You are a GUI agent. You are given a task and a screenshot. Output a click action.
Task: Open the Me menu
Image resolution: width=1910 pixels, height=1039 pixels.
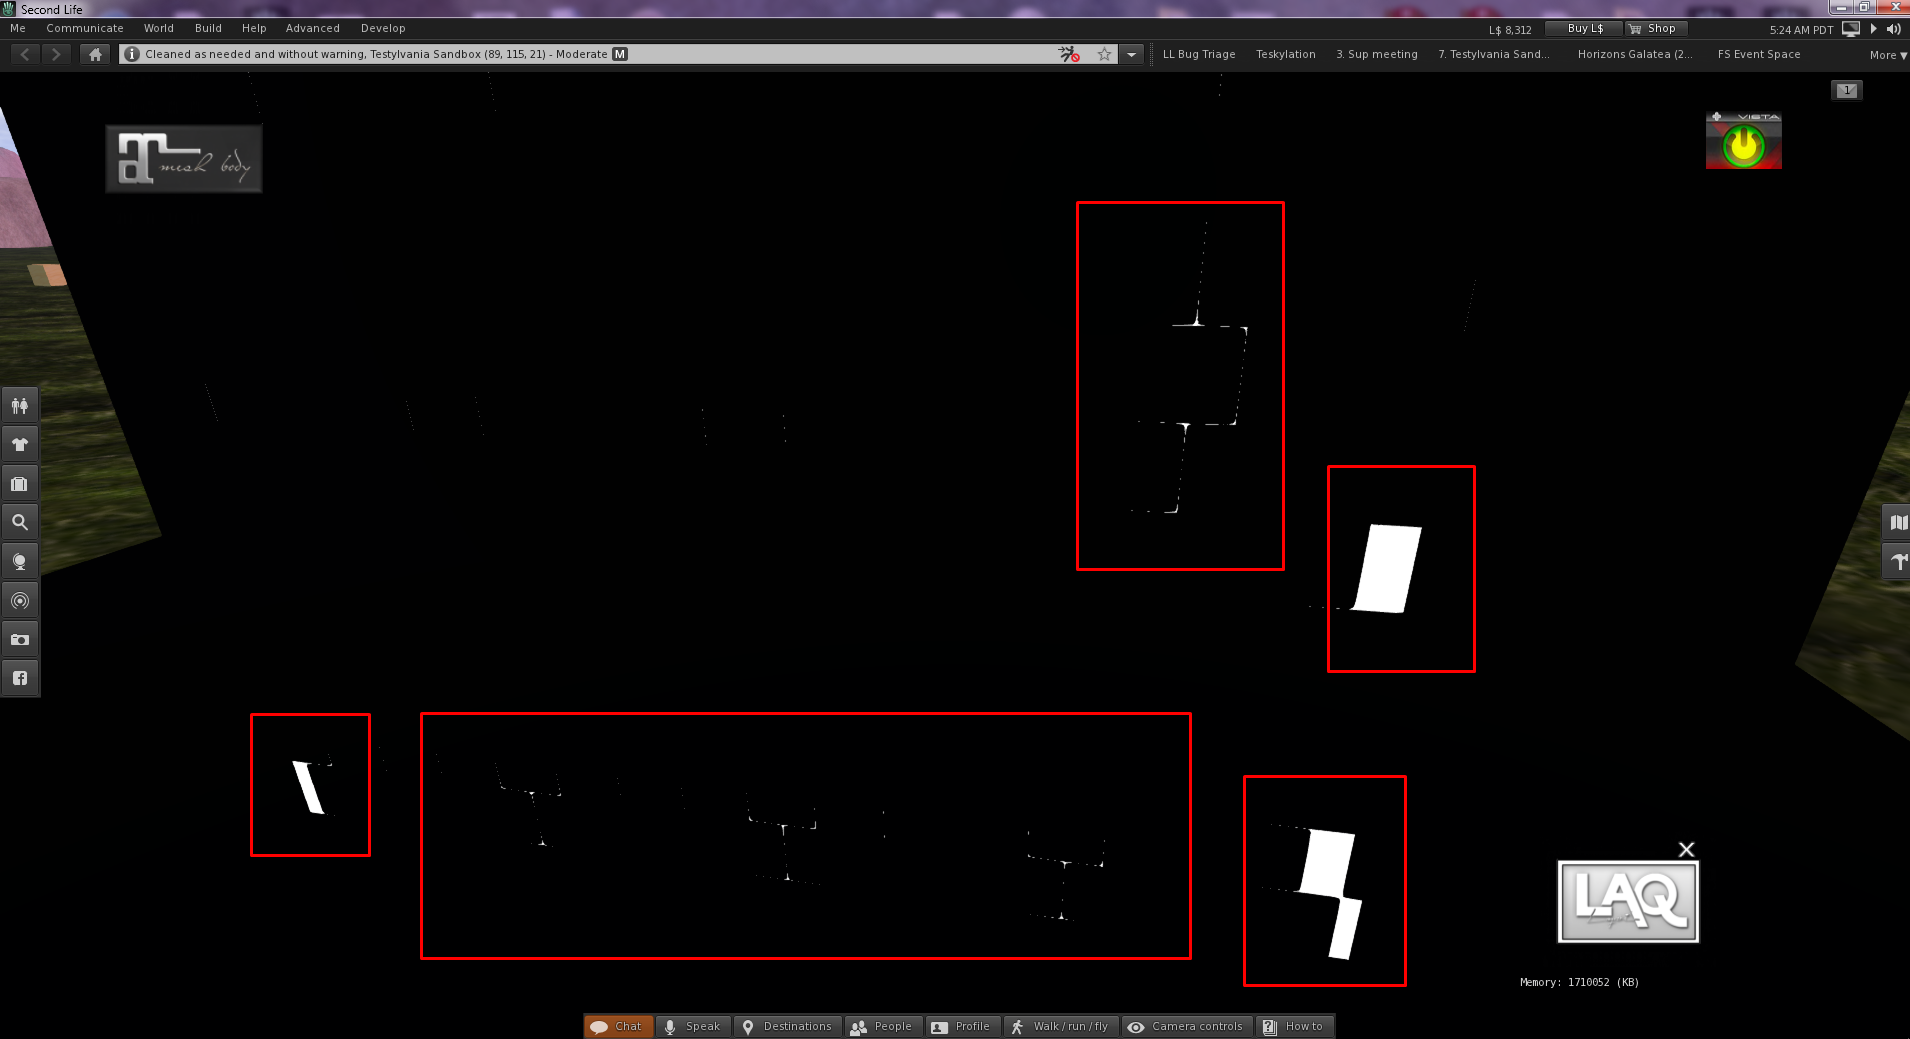18,28
